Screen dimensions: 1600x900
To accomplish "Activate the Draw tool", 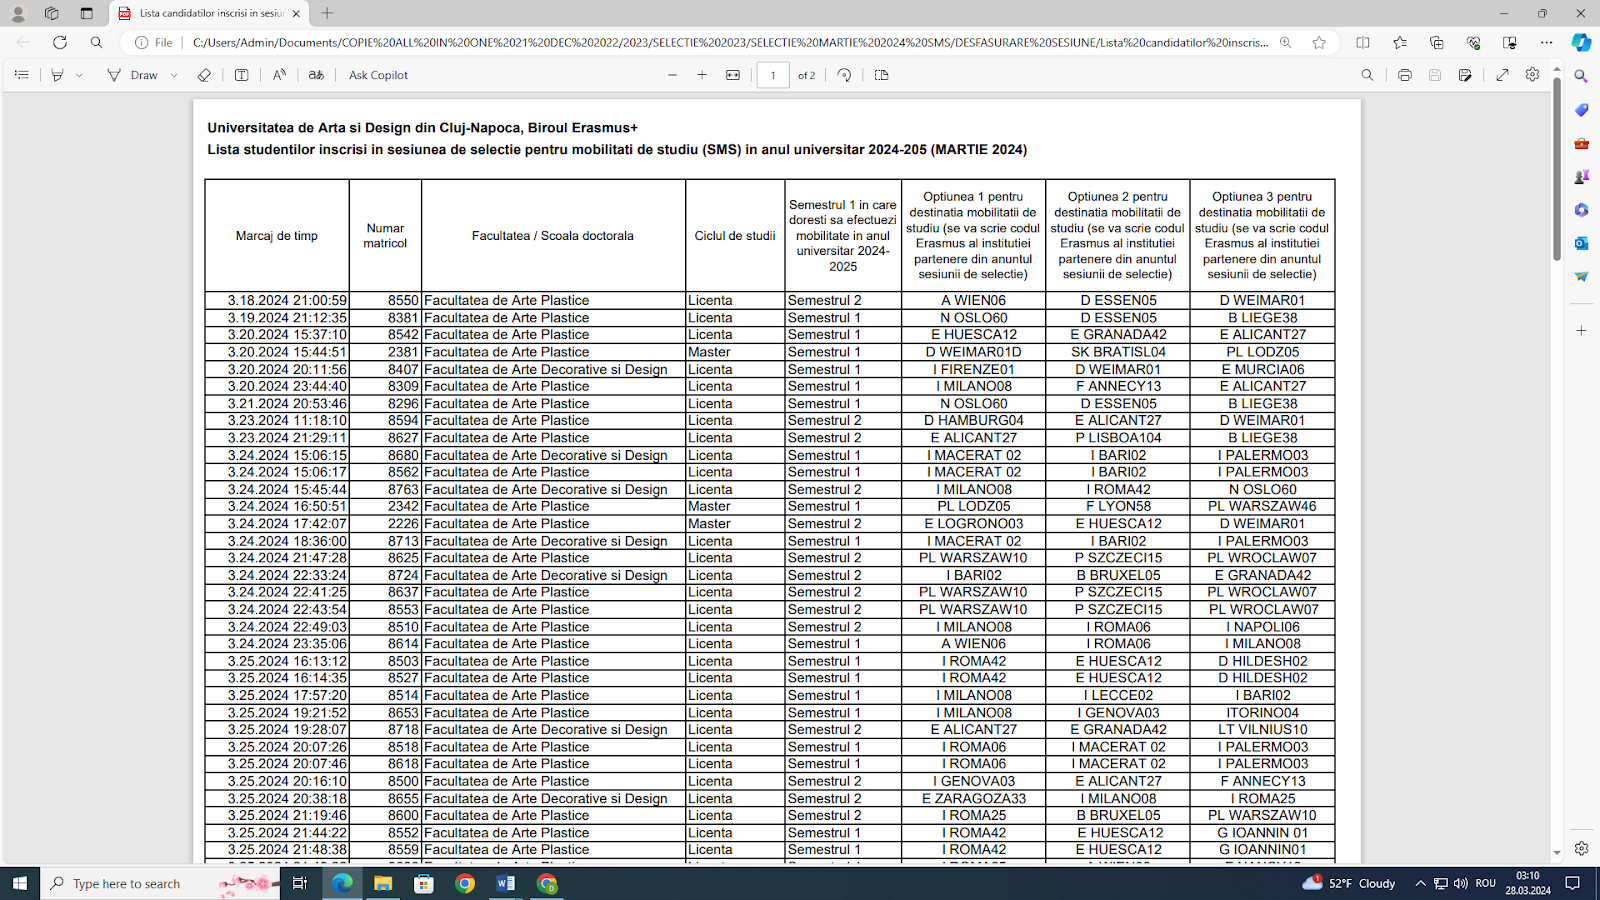I will [133, 75].
